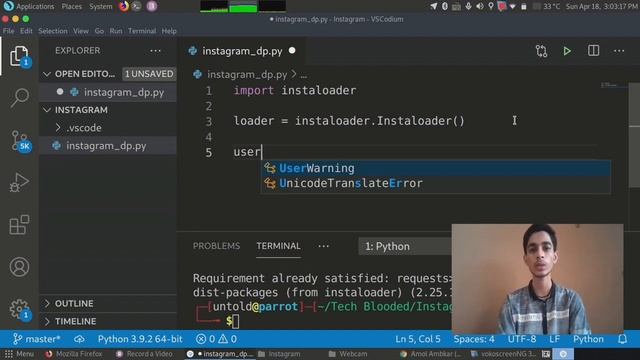Pick the UnicodeTranslateError suggestion
Image resolution: width=640 pixels, height=360 pixels.
(x=436, y=183)
